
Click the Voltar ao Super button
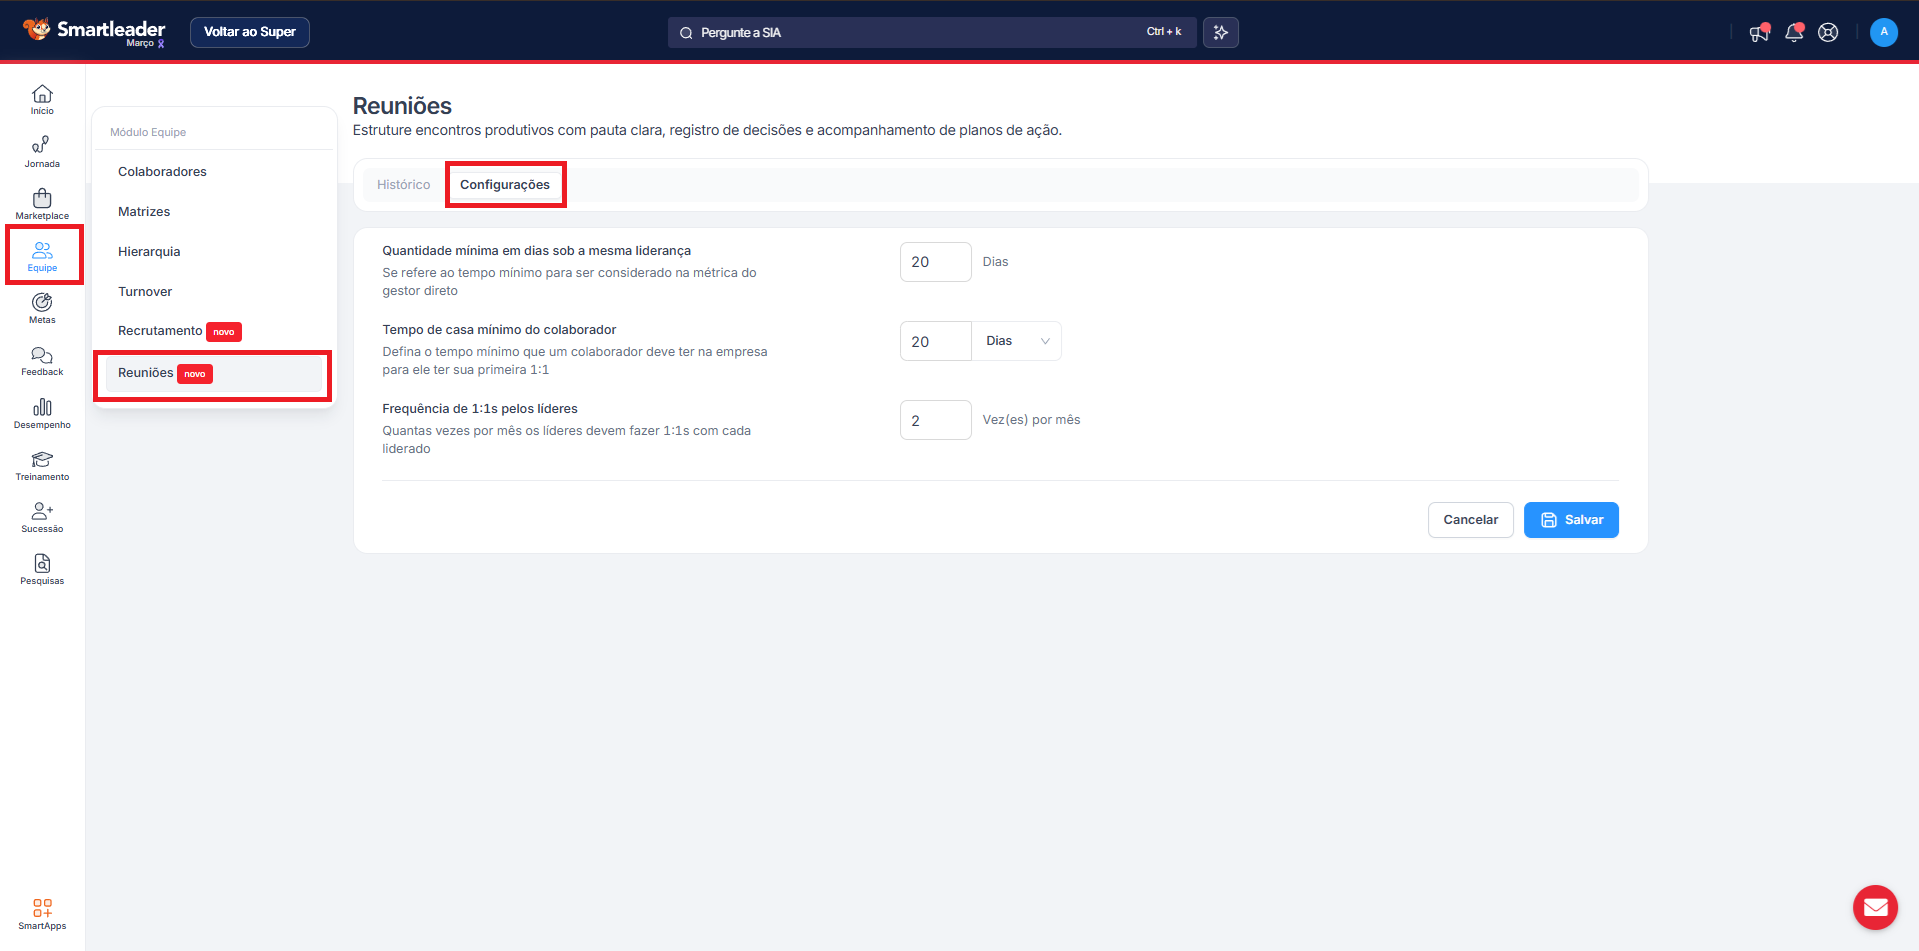[250, 32]
